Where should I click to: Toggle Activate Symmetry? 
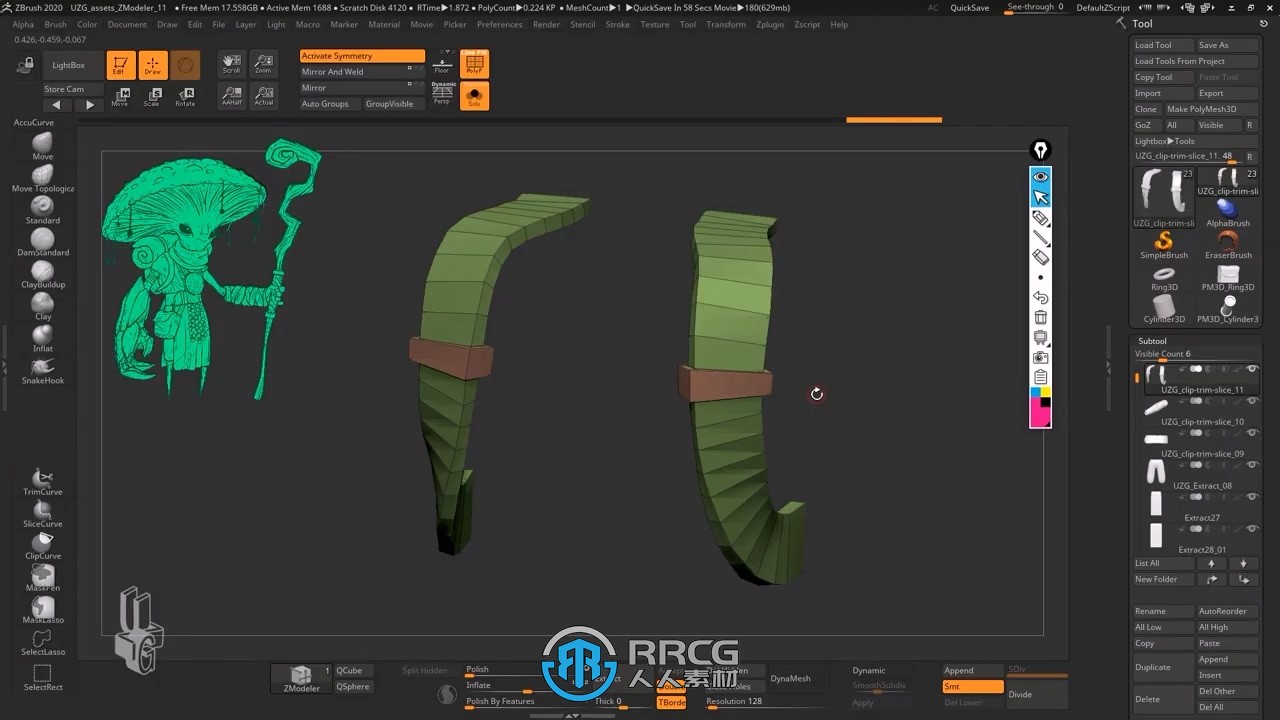362,56
